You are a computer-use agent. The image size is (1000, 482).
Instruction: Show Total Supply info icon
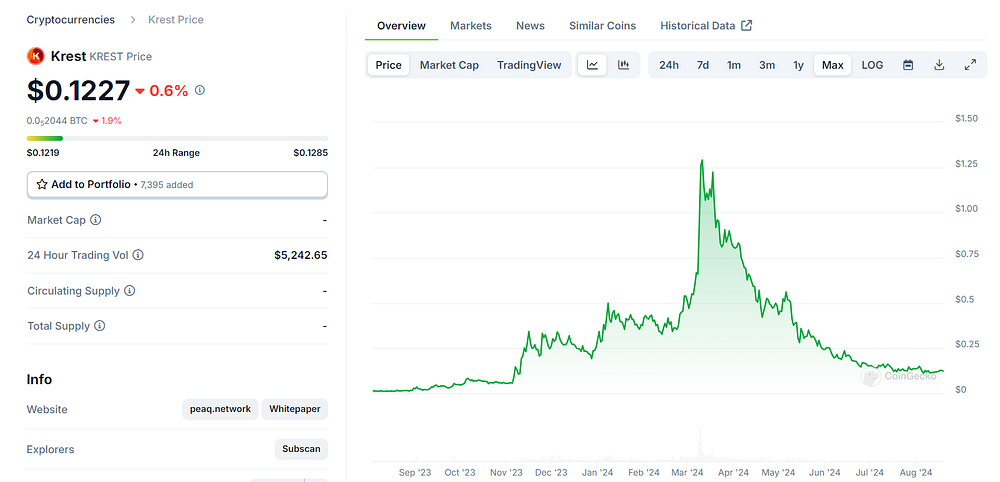click(99, 326)
